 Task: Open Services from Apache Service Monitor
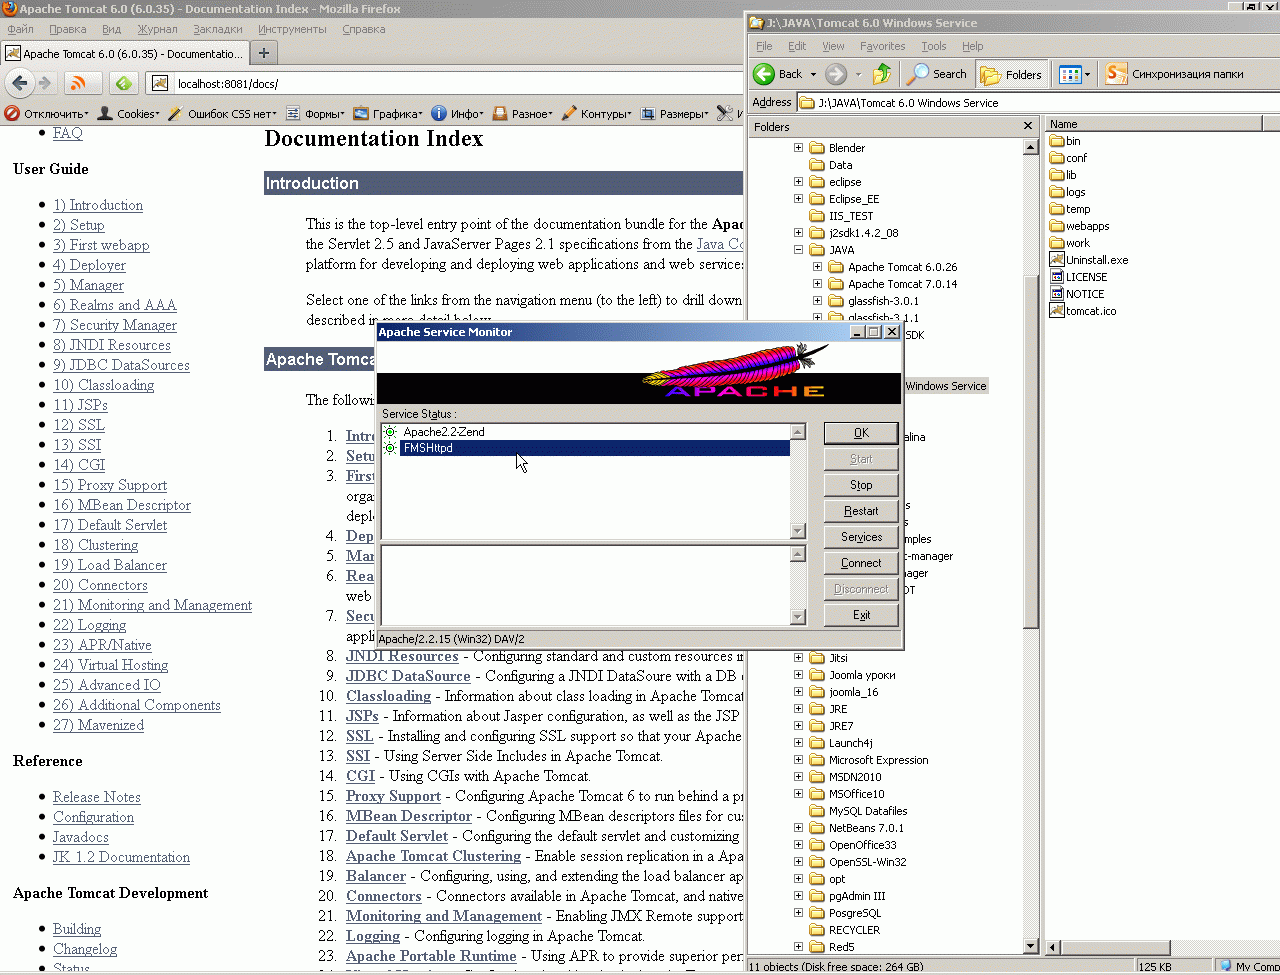pyautogui.click(x=861, y=537)
